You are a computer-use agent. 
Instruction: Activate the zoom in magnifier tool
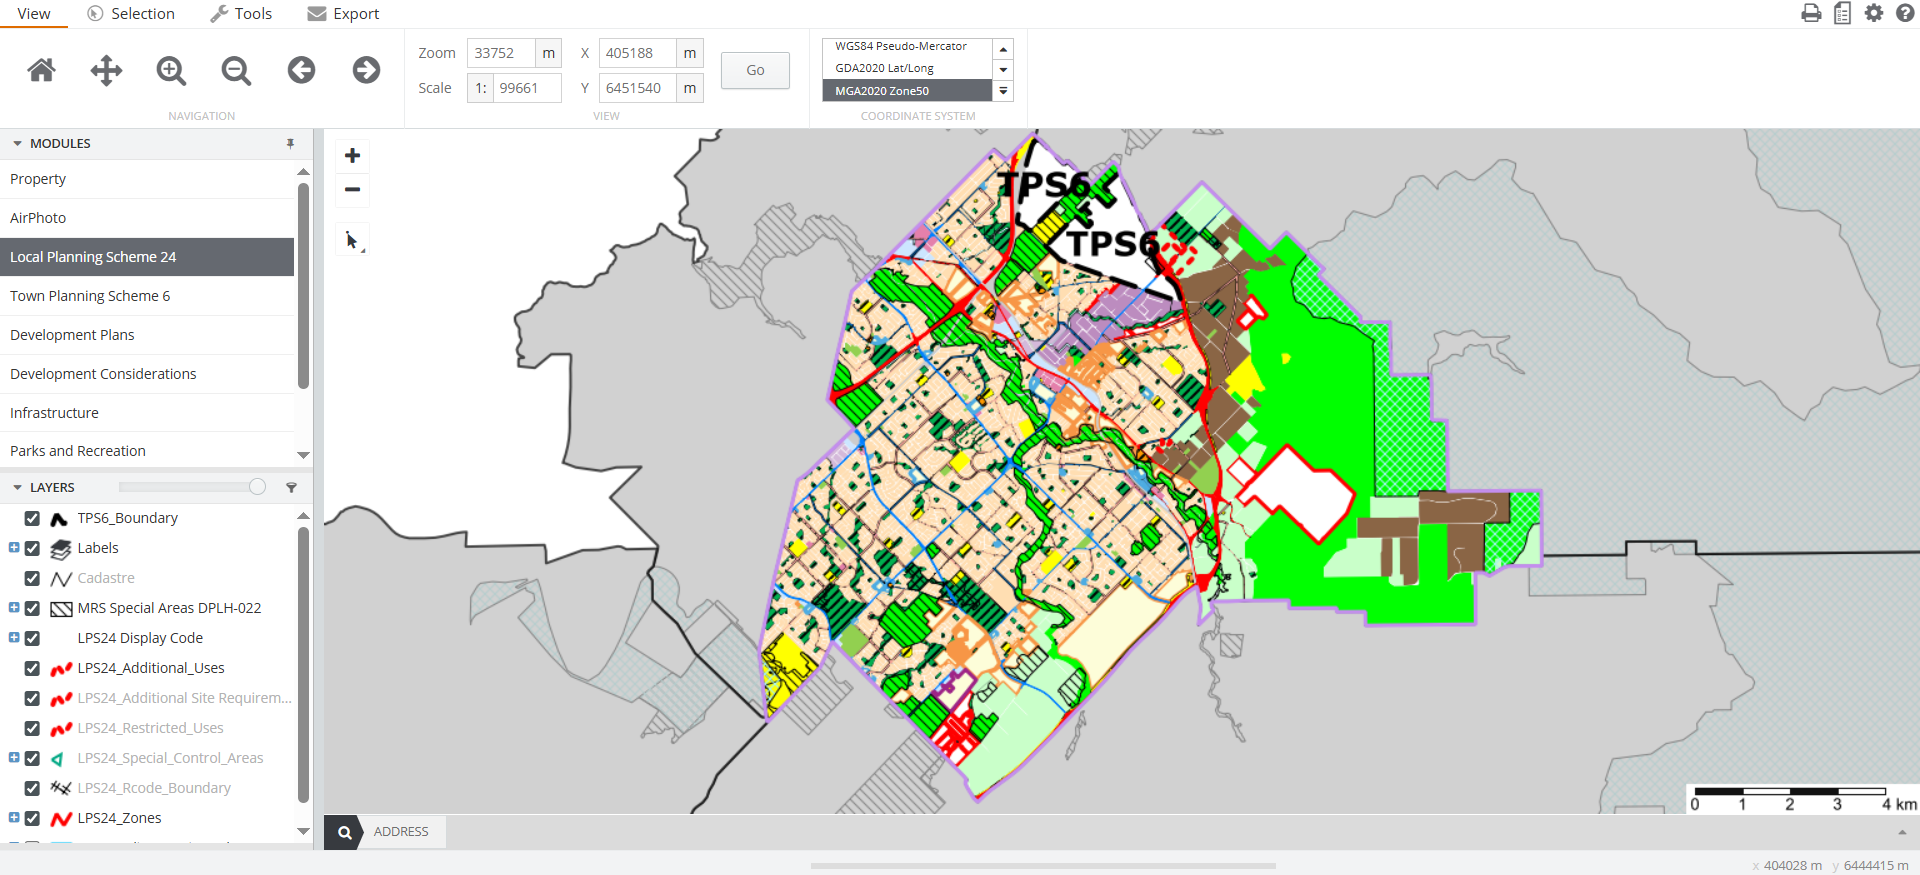pyautogui.click(x=171, y=70)
